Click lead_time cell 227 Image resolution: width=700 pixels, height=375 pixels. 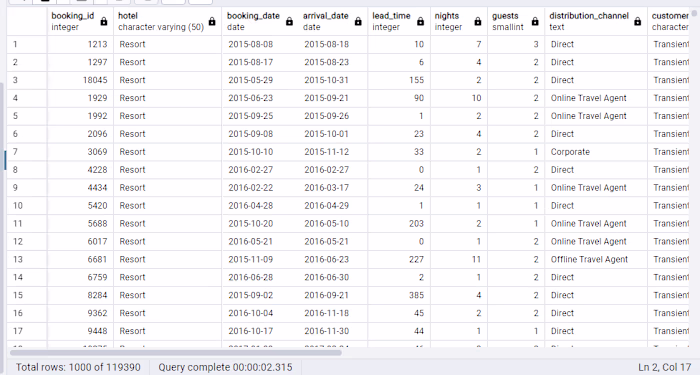399,259
